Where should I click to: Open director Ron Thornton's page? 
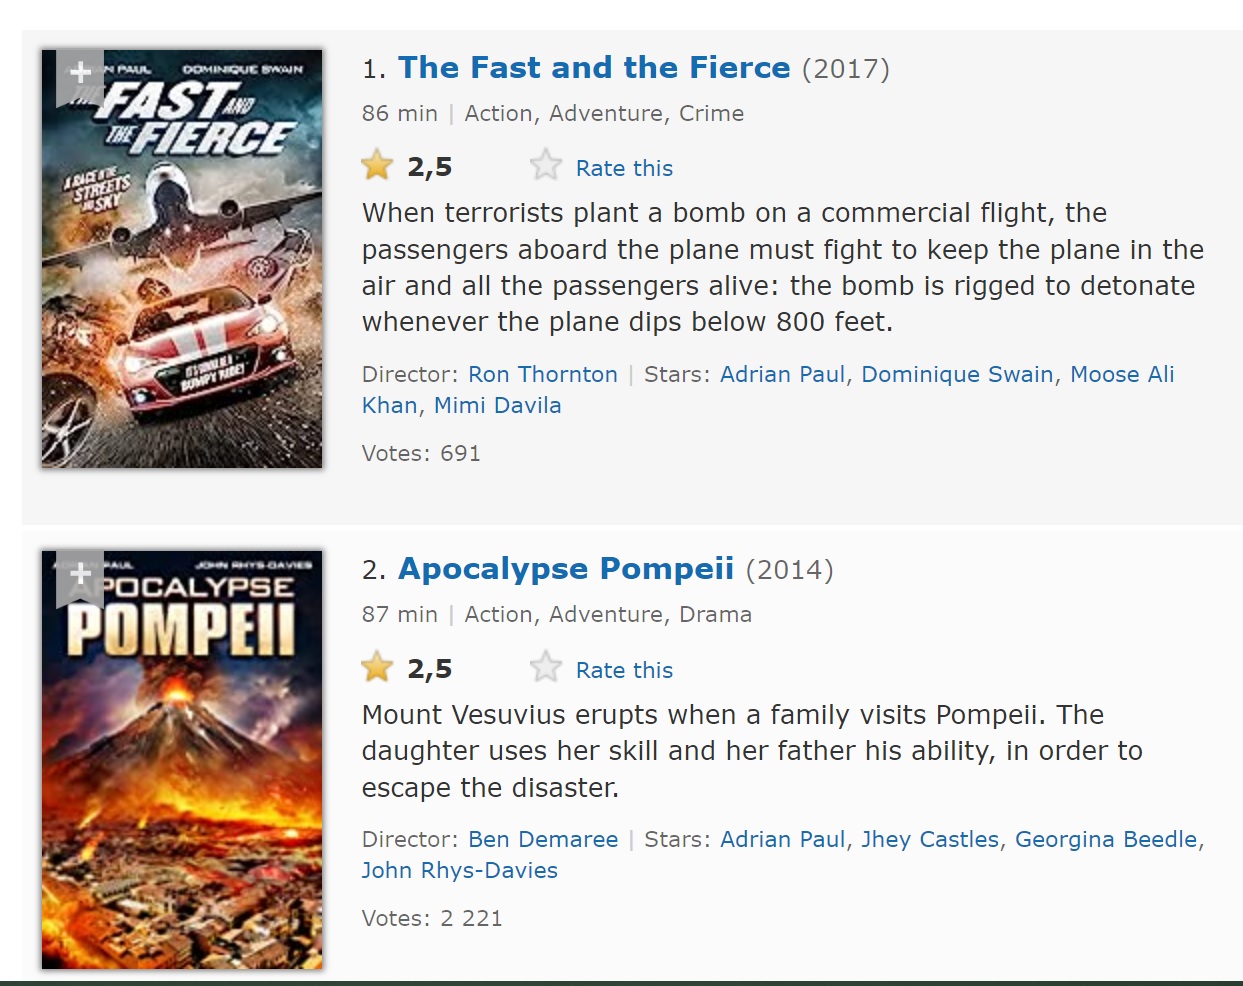[543, 374]
